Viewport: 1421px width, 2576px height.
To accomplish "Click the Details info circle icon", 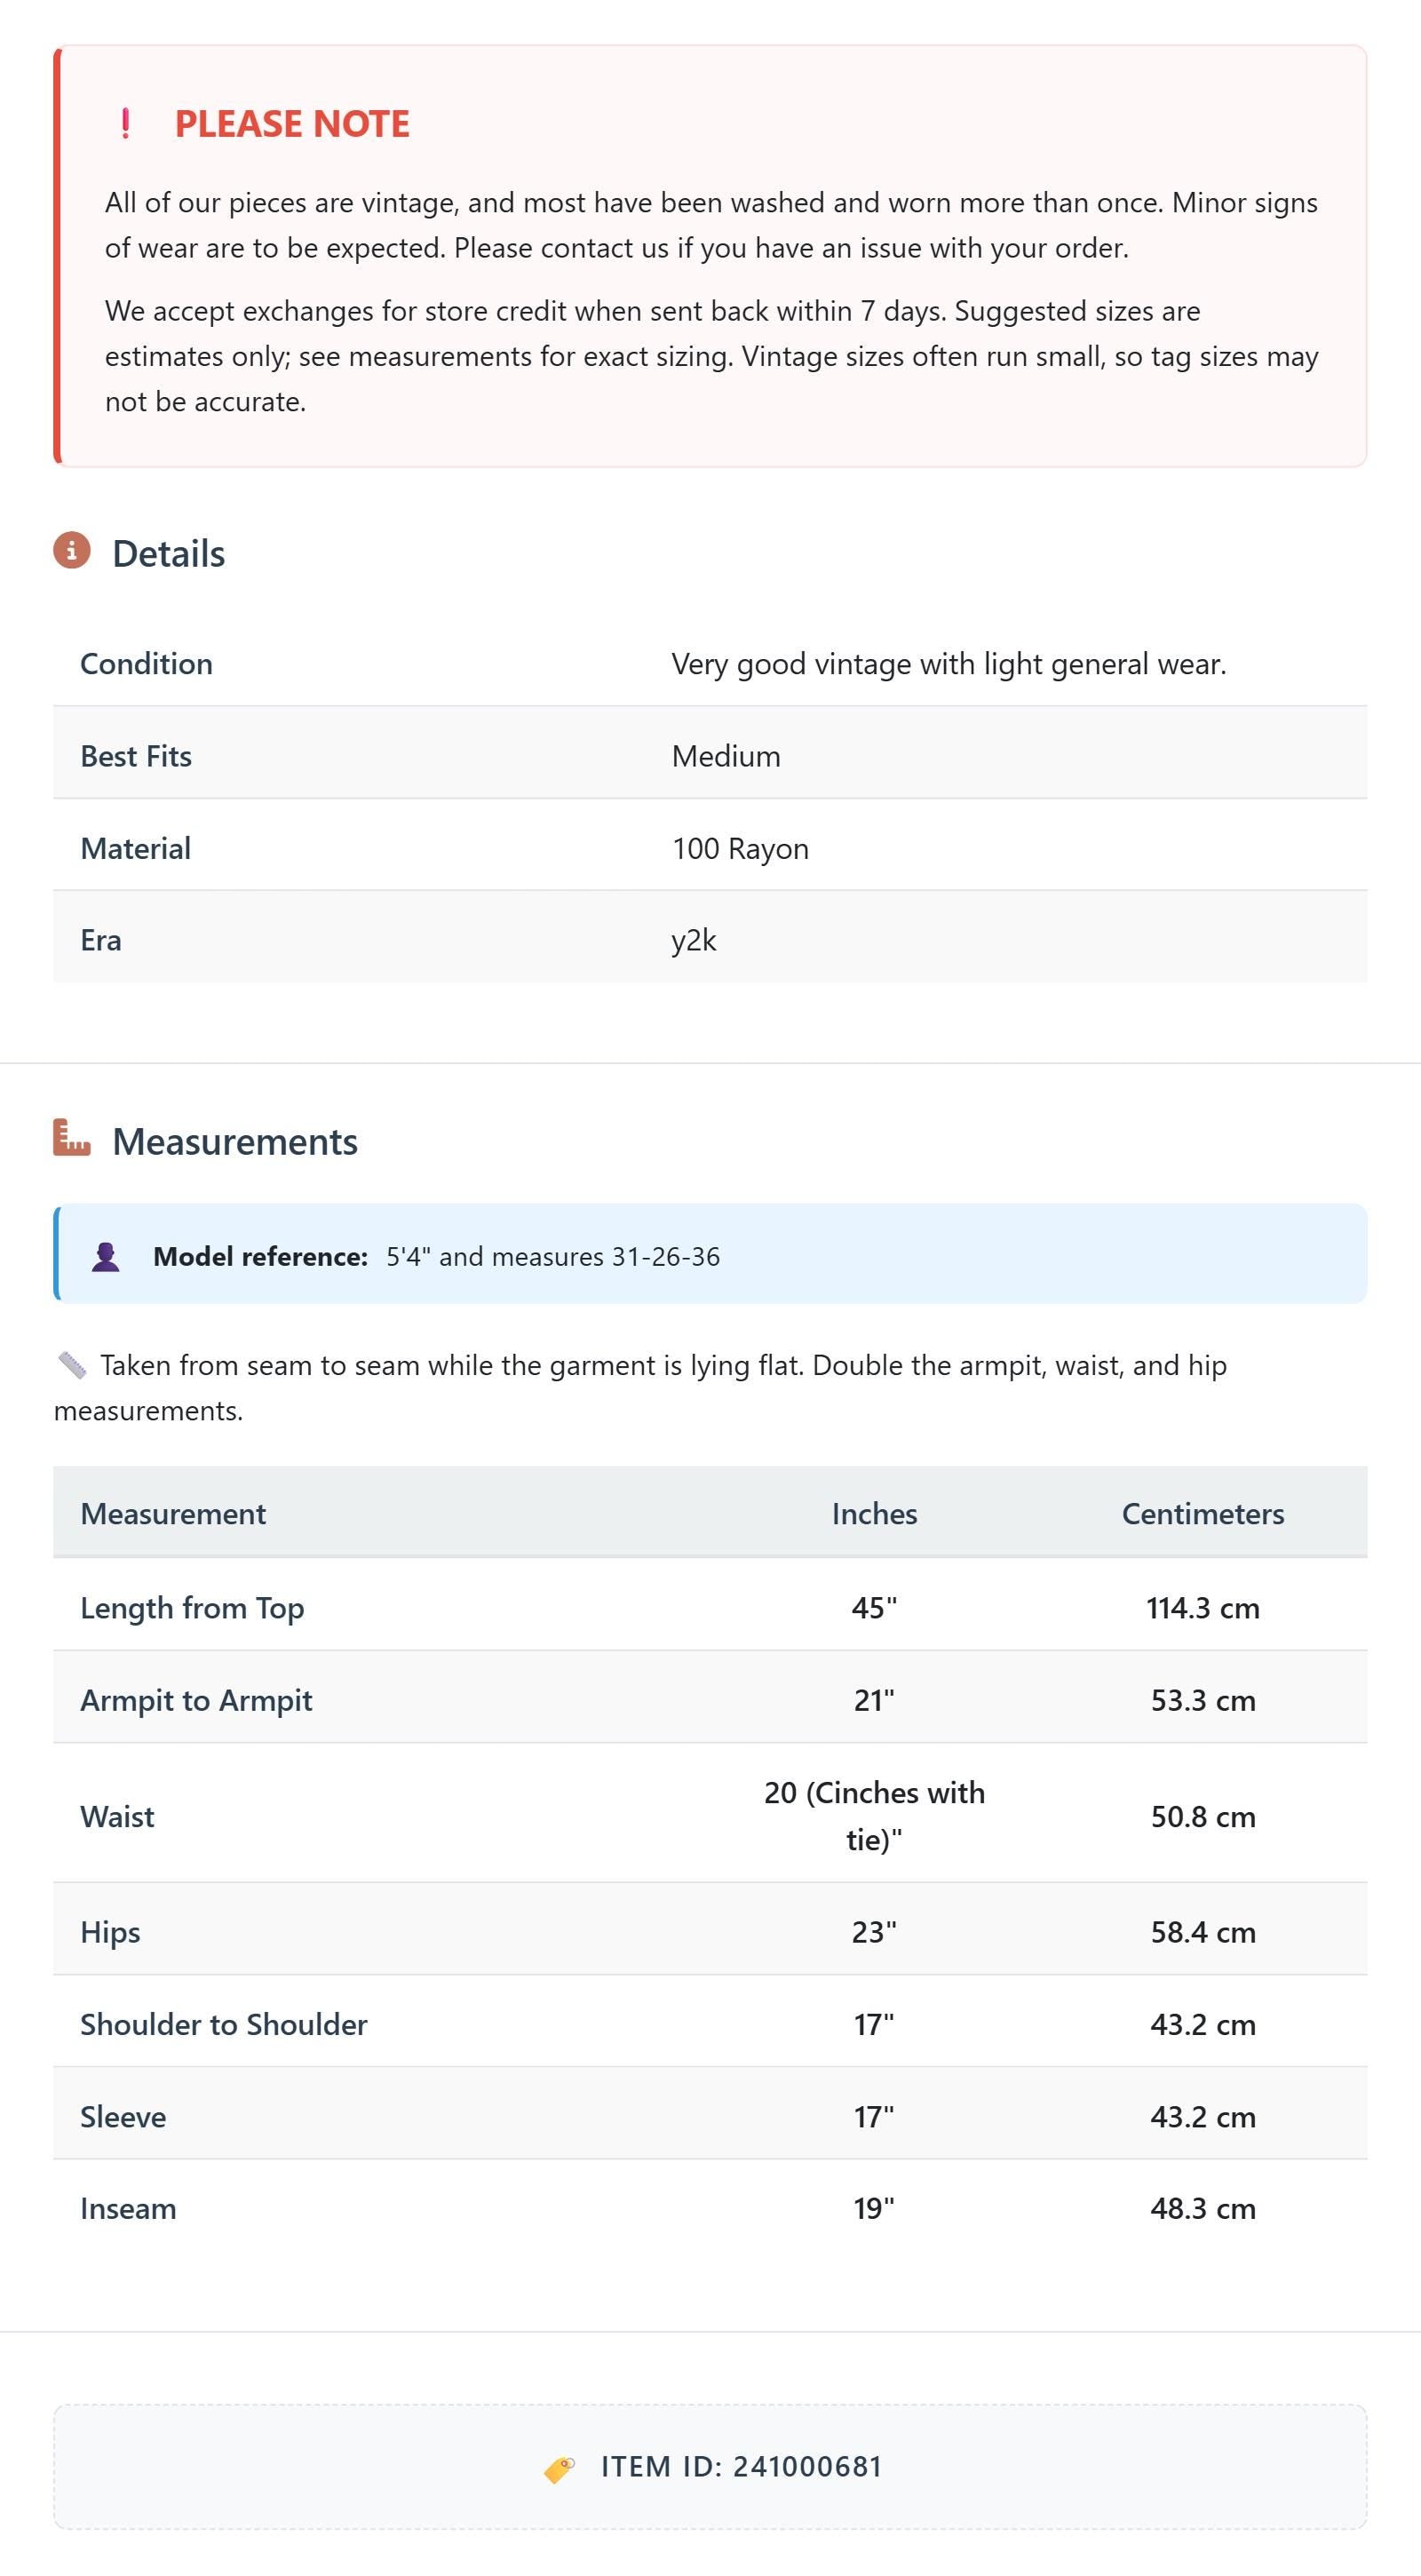I will pos(72,551).
